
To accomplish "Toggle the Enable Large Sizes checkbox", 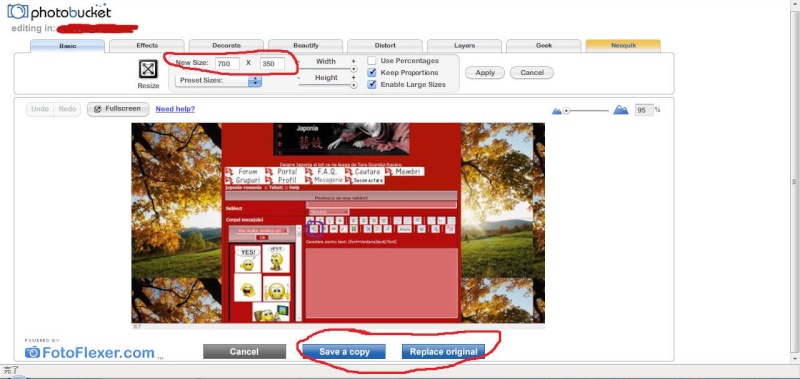I will [x=372, y=84].
